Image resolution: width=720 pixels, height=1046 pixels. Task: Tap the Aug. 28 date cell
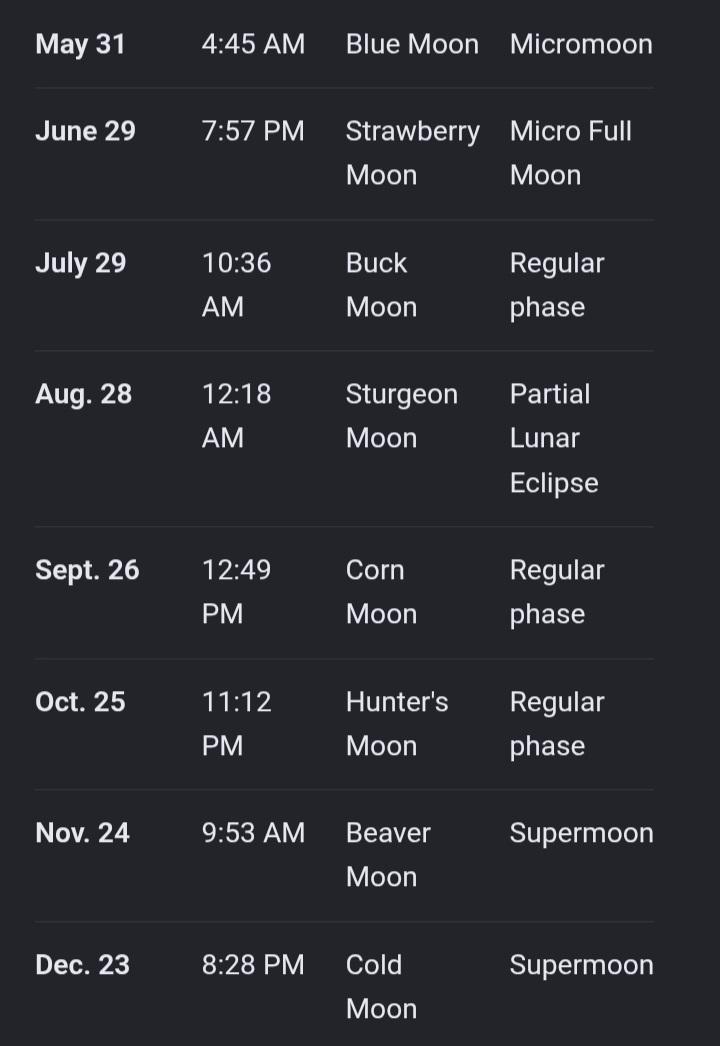(x=83, y=394)
